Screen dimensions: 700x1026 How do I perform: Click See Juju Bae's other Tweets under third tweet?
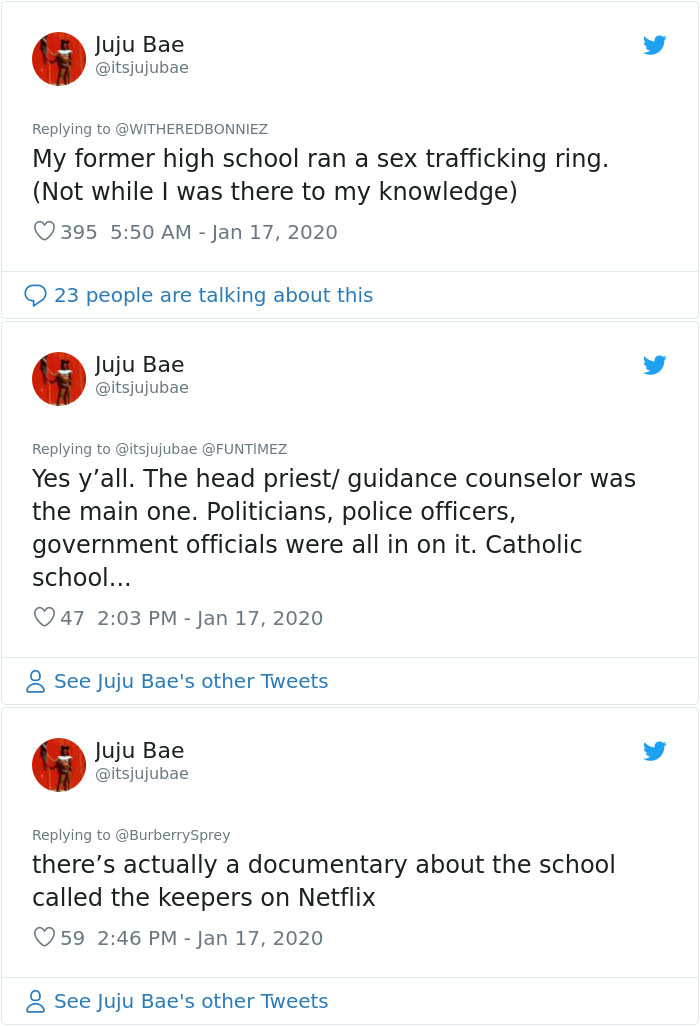[x=189, y=1001]
